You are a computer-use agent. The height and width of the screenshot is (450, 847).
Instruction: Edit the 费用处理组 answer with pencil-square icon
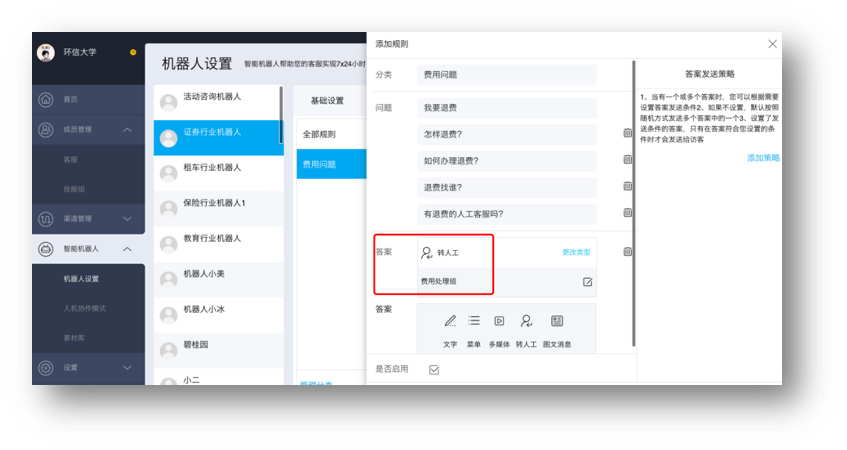[x=588, y=282]
